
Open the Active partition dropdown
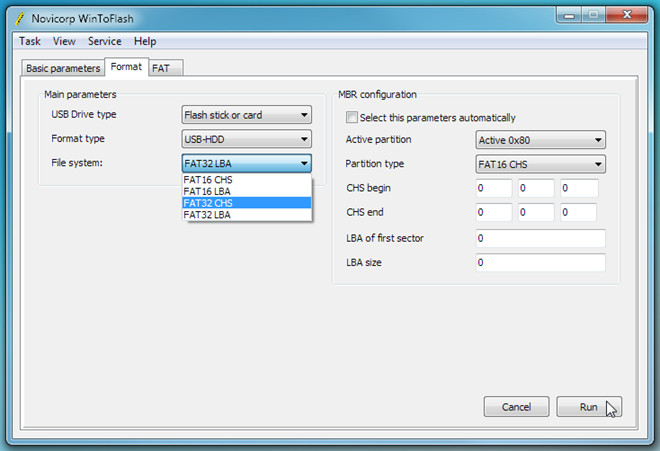(540, 140)
